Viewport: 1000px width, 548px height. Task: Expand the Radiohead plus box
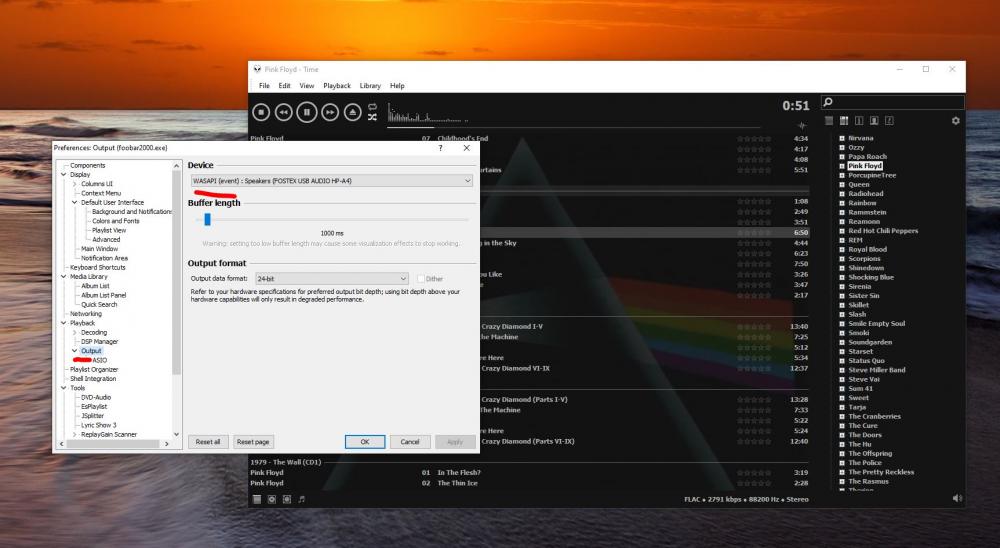click(x=842, y=193)
